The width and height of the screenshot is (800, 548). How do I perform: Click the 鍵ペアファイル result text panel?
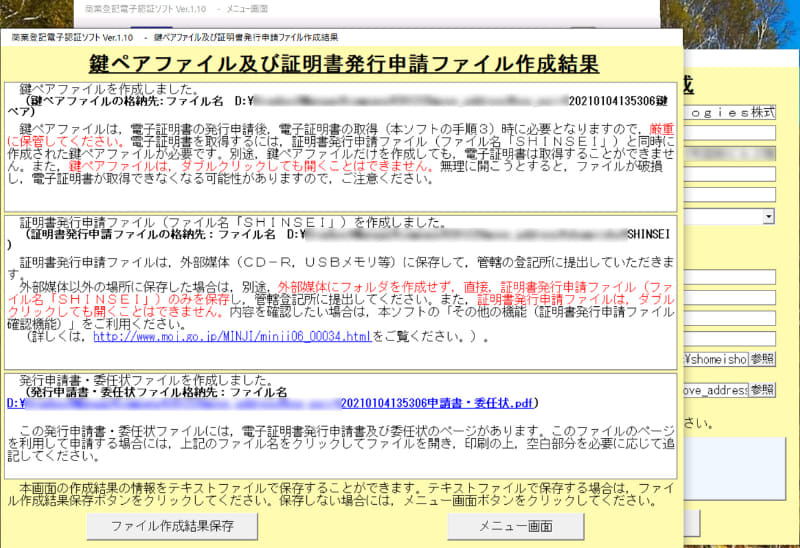(340, 147)
